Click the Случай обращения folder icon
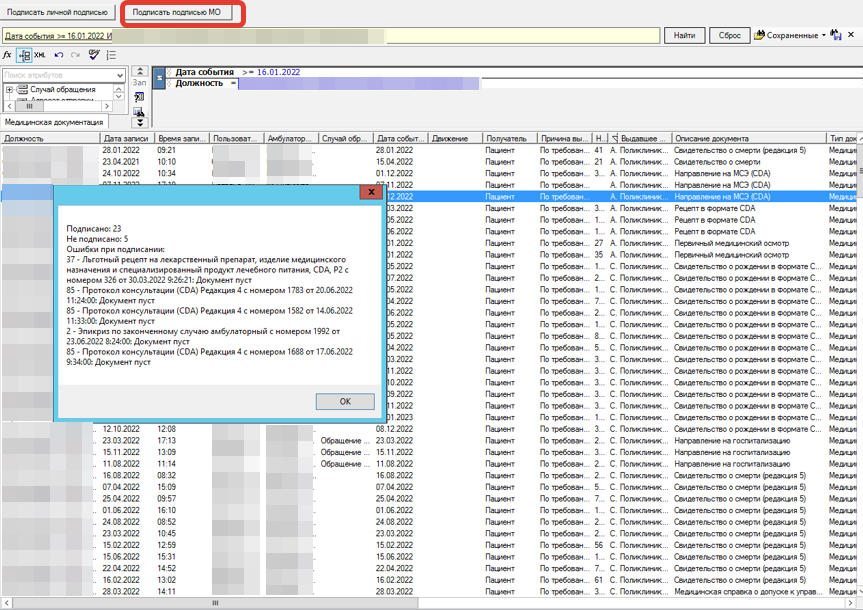Viewport: 863px width, 610px height. pos(22,89)
